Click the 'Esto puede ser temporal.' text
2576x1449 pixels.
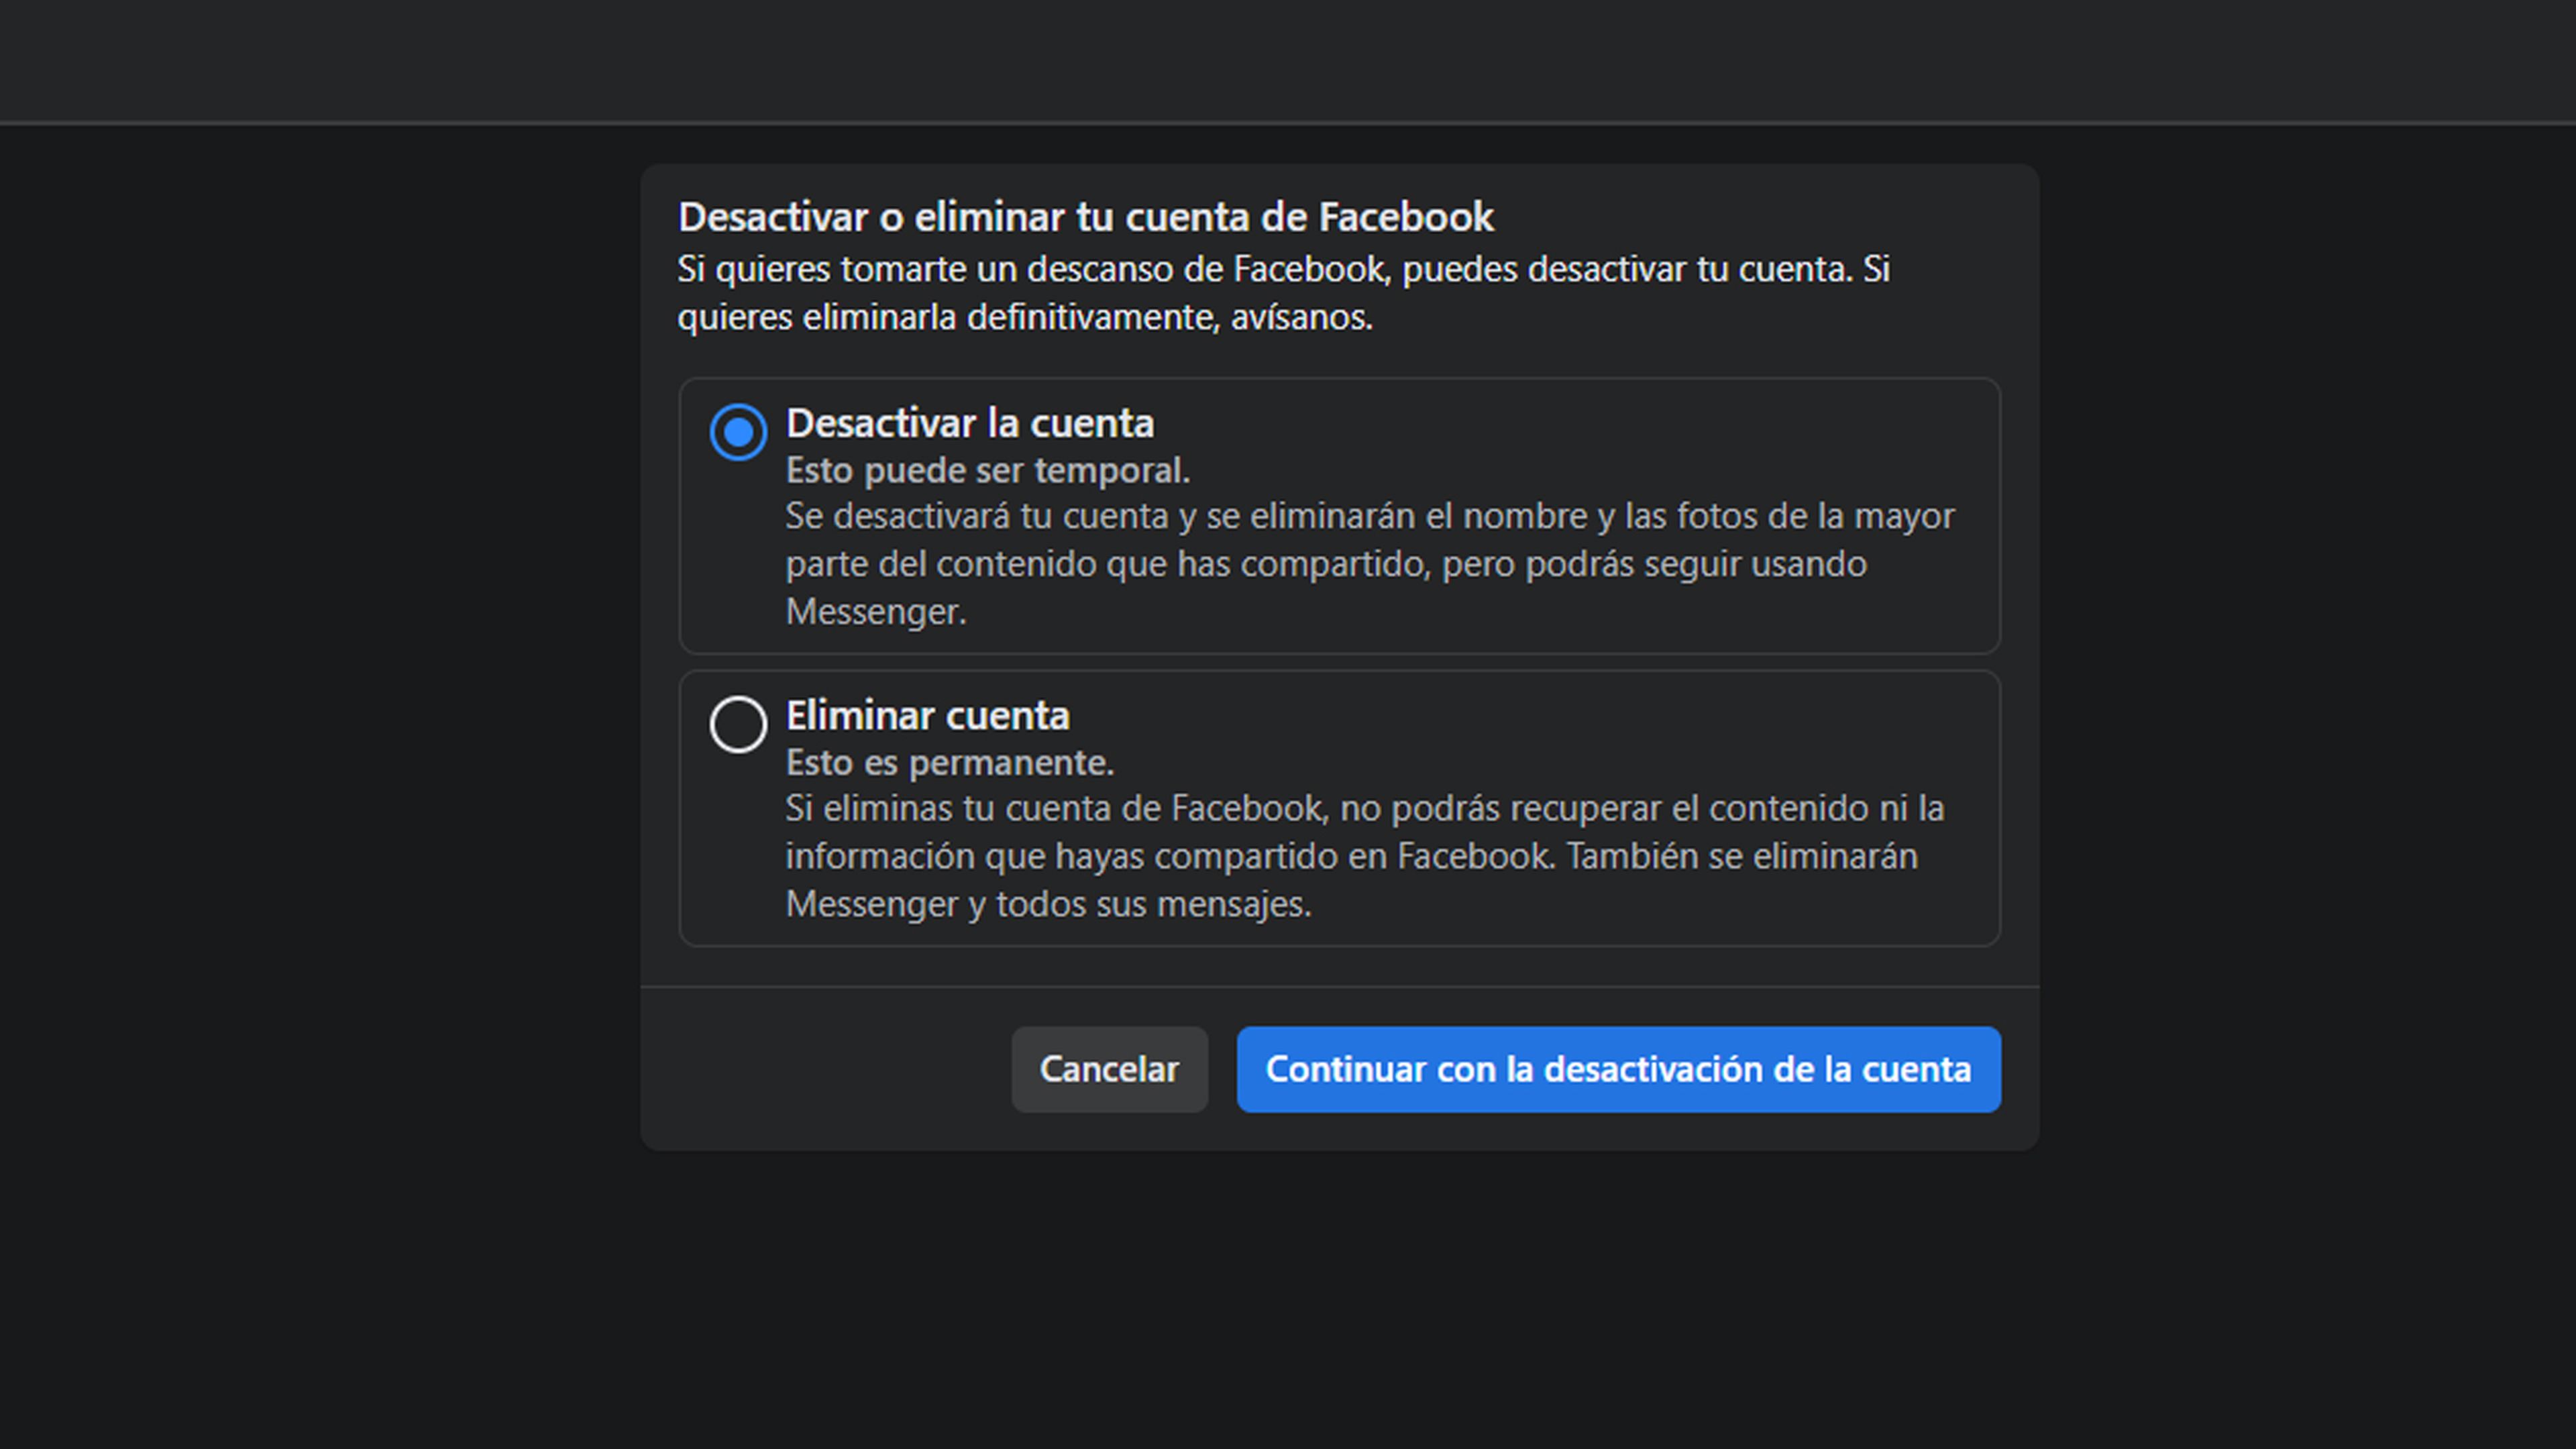[987, 470]
